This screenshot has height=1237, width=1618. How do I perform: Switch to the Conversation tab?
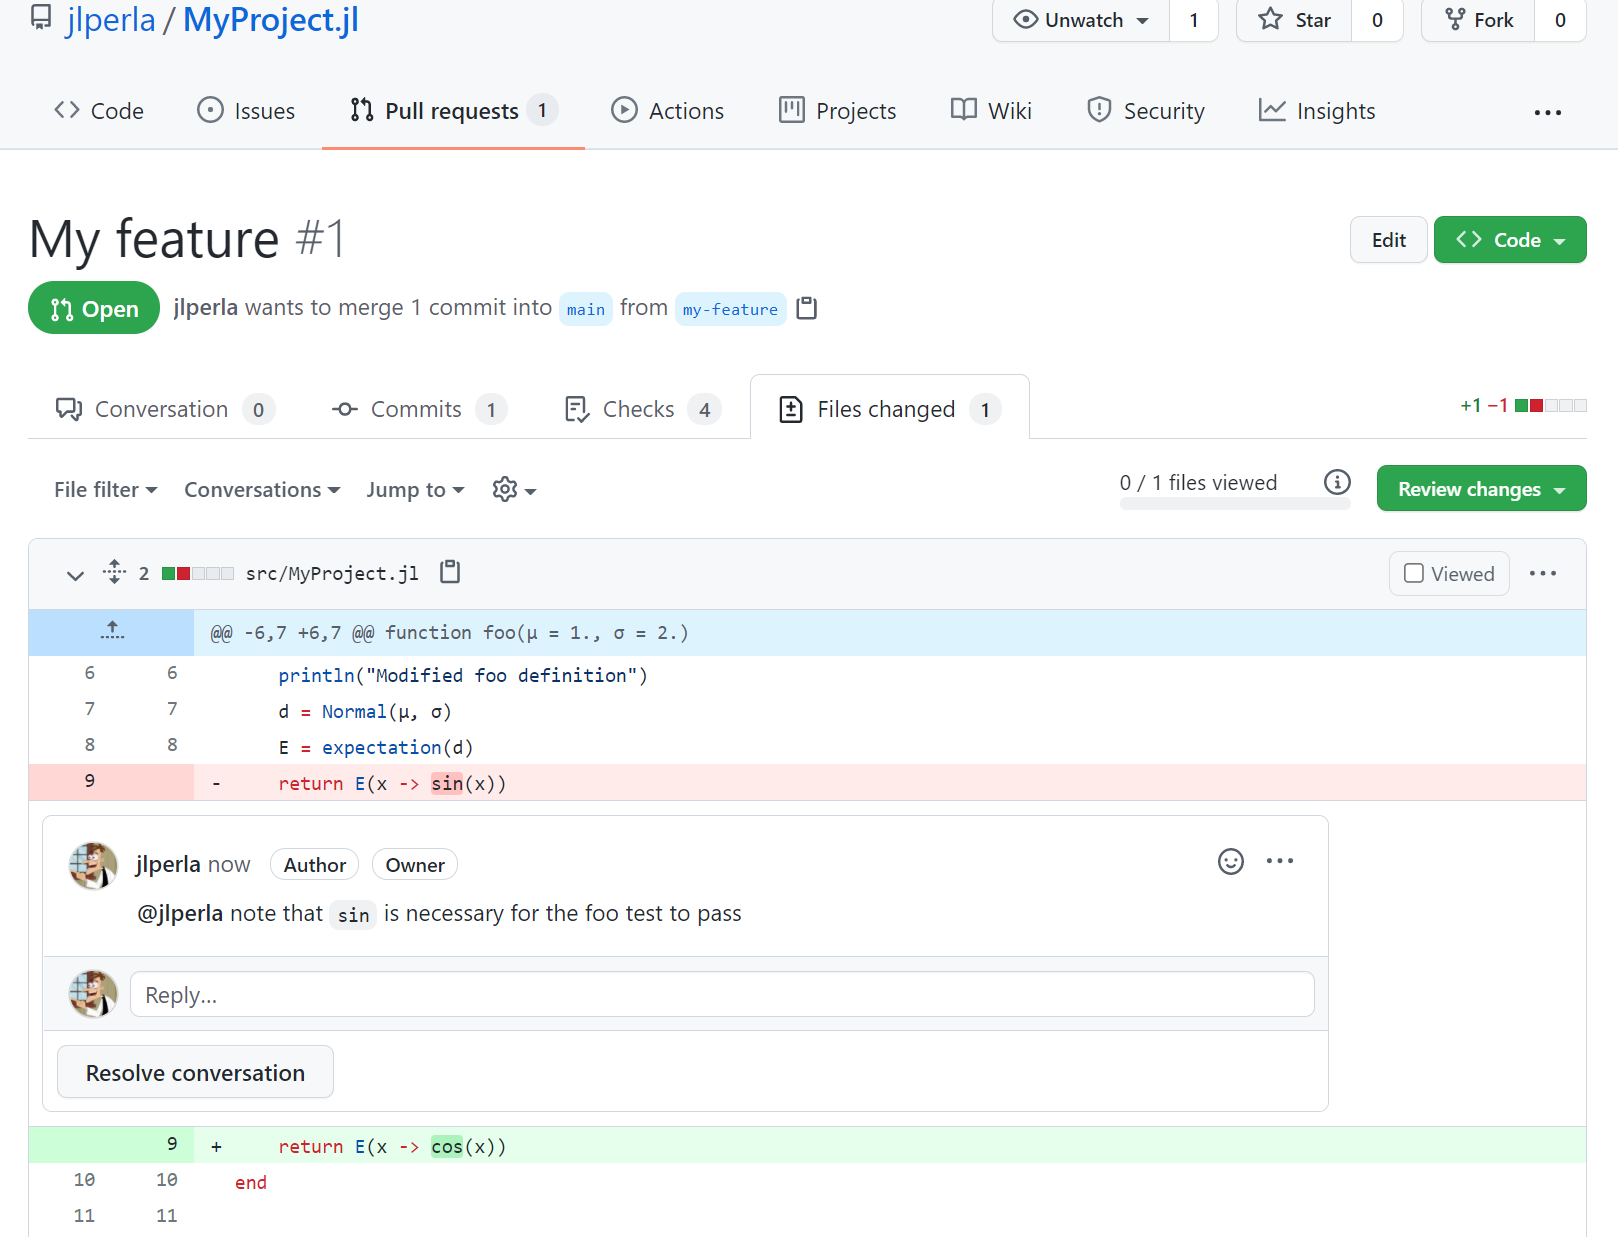pos(160,410)
